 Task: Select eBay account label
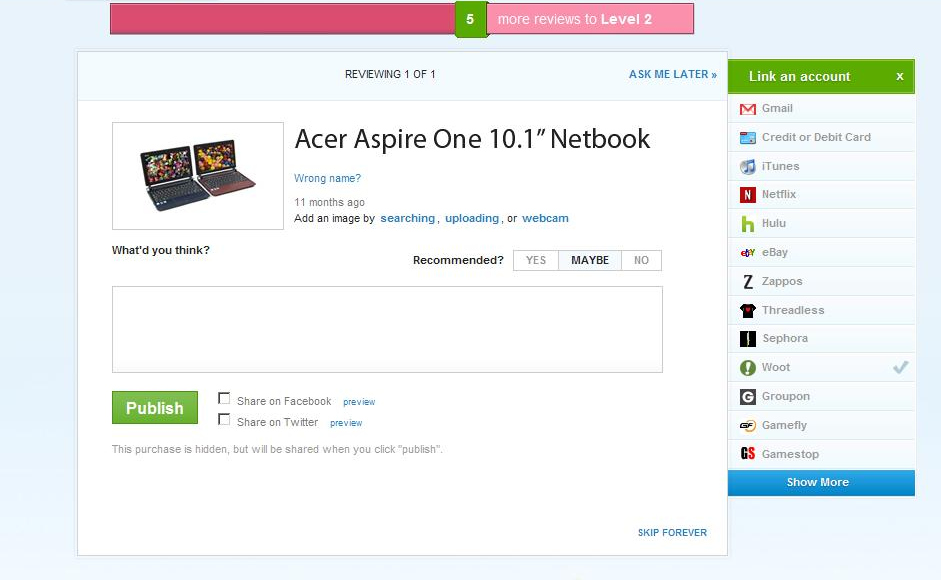coord(774,253)
